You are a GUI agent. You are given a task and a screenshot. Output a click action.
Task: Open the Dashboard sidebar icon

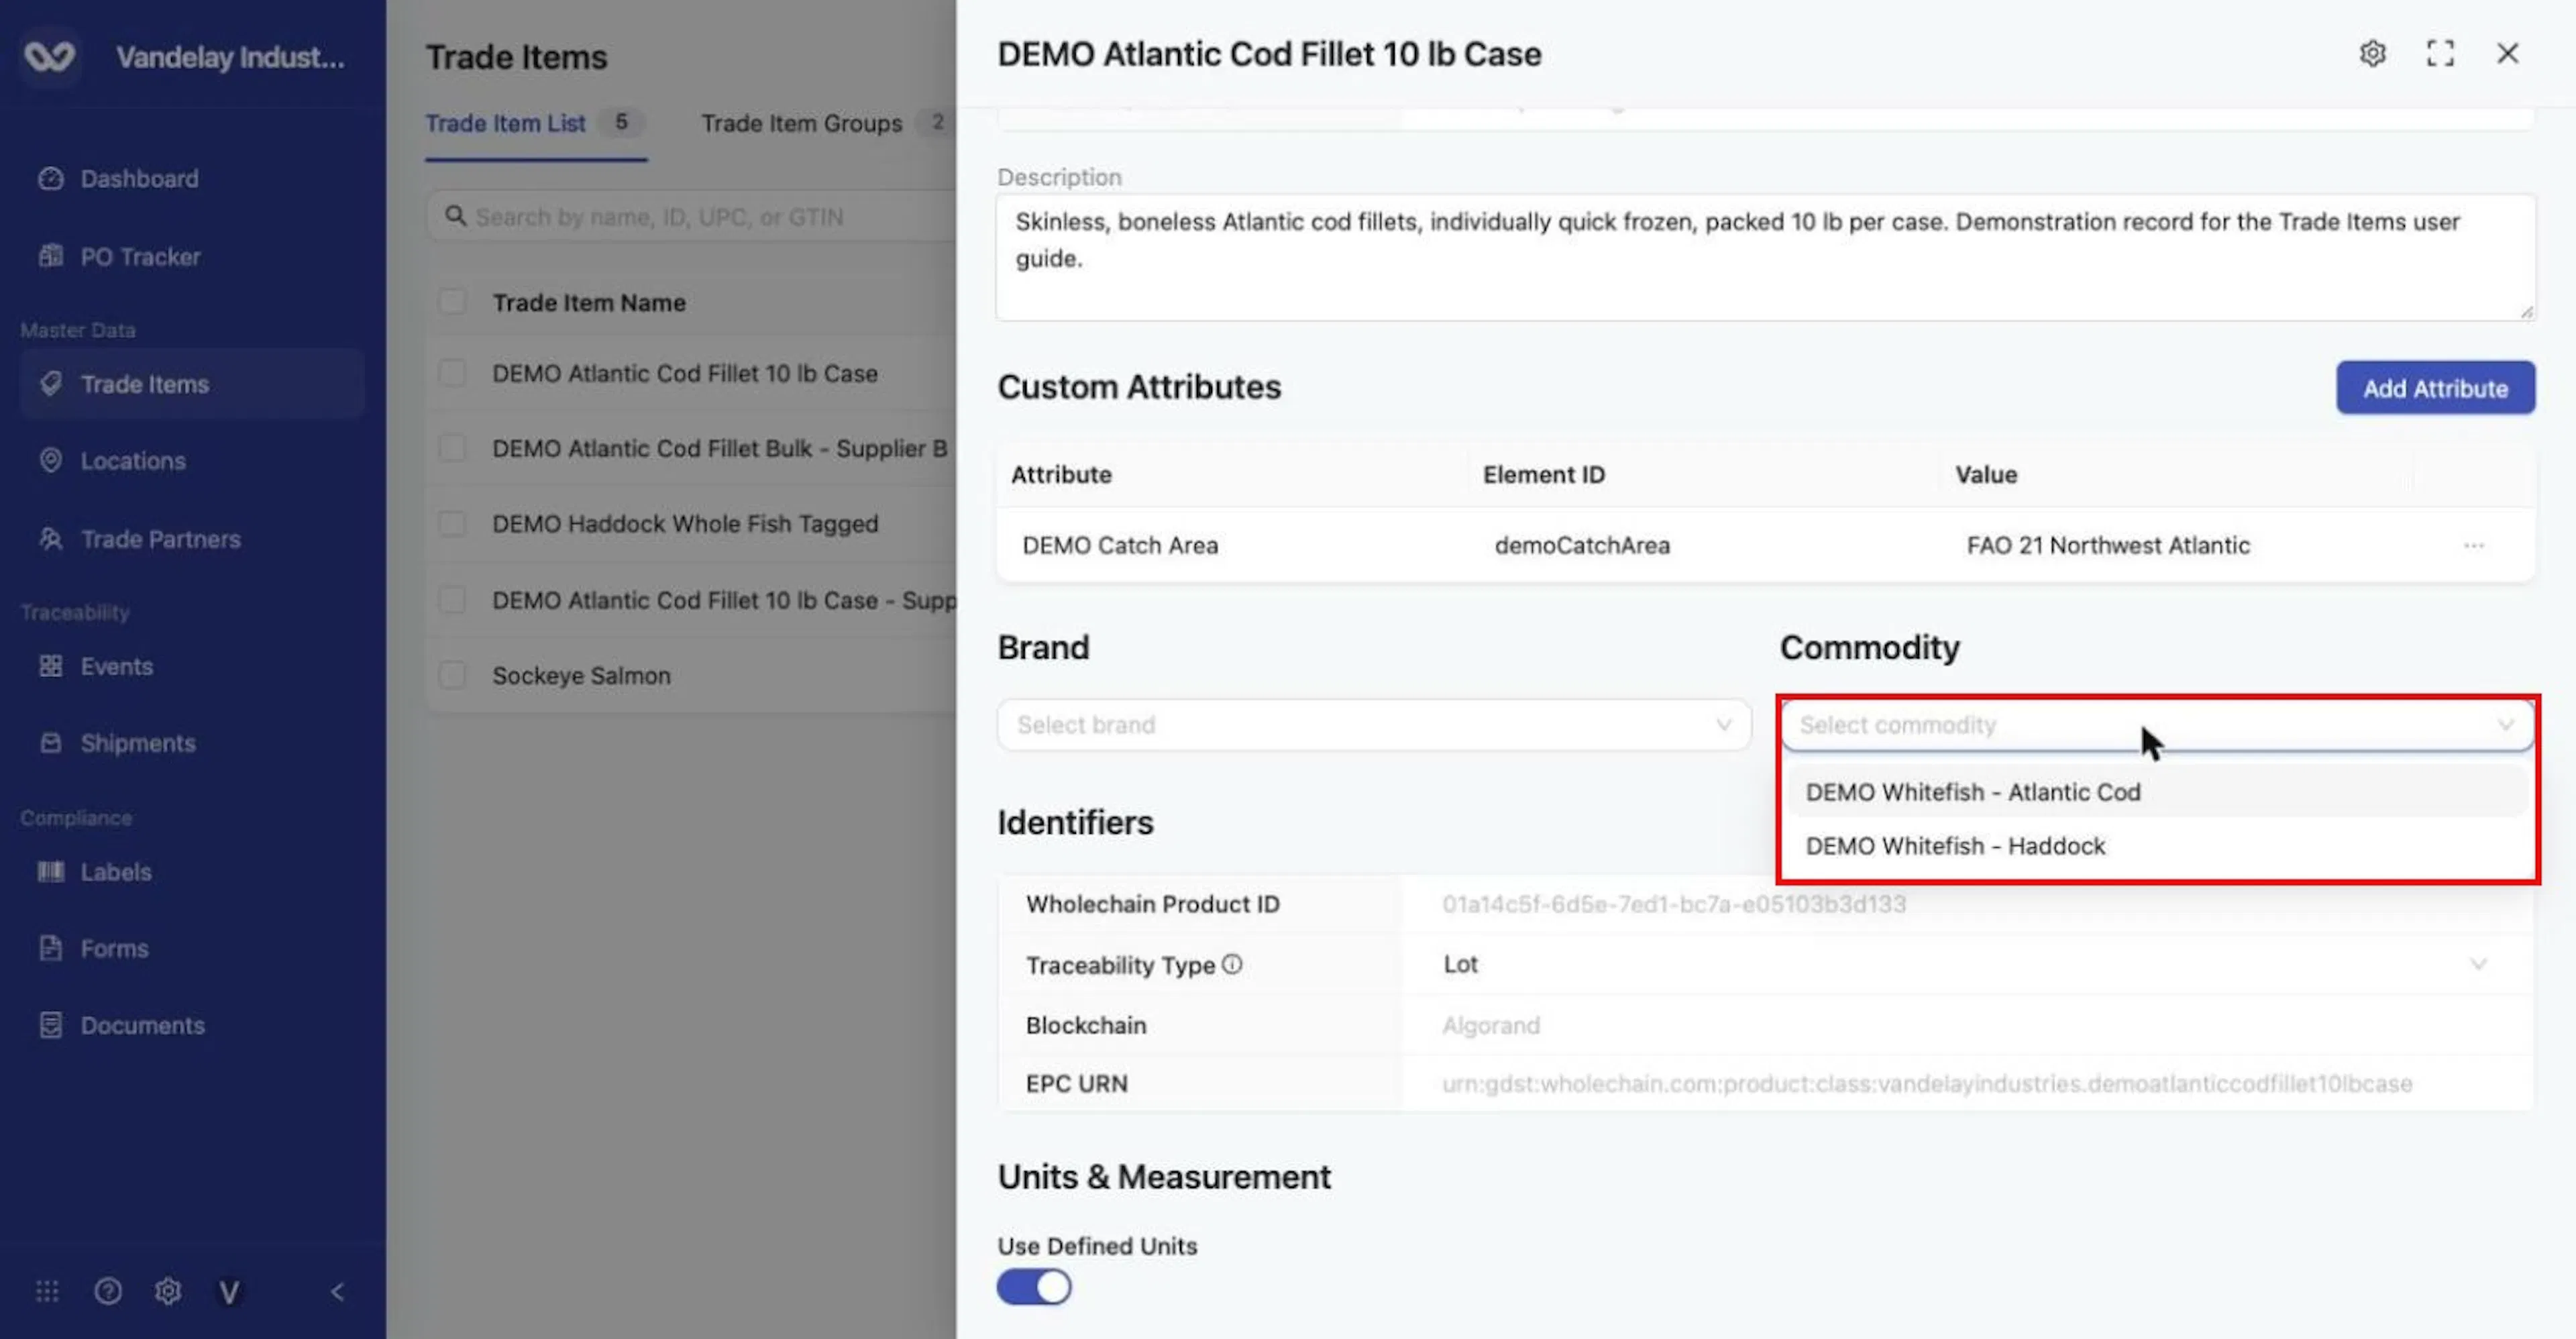coord(50,179)
